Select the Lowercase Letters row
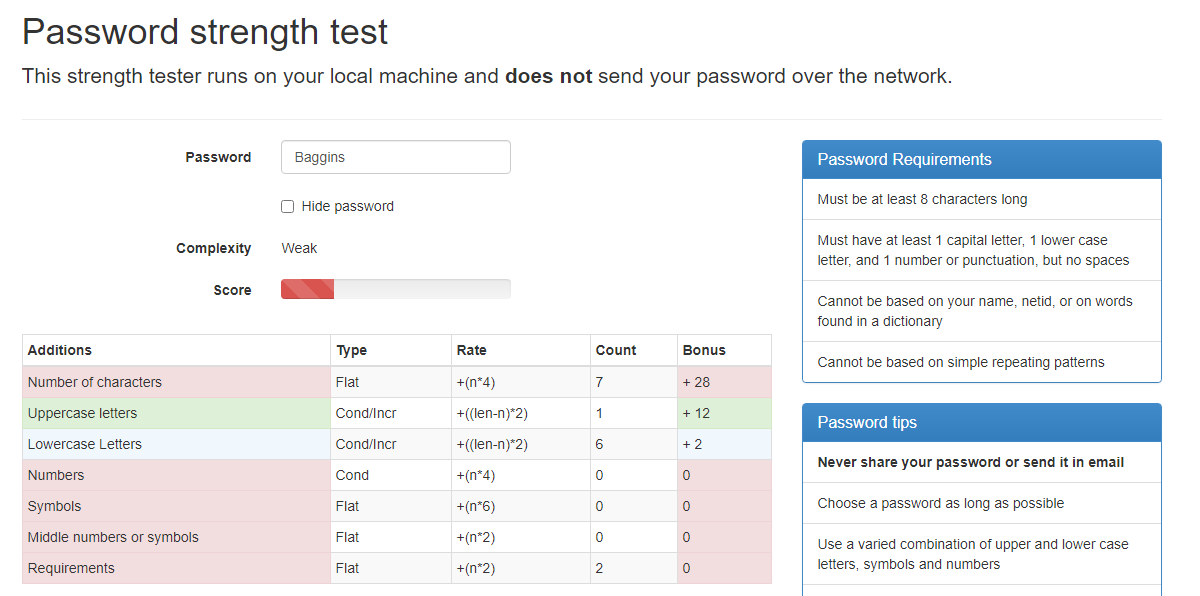Screen dimensions: 1200x596 click(85, 444)
